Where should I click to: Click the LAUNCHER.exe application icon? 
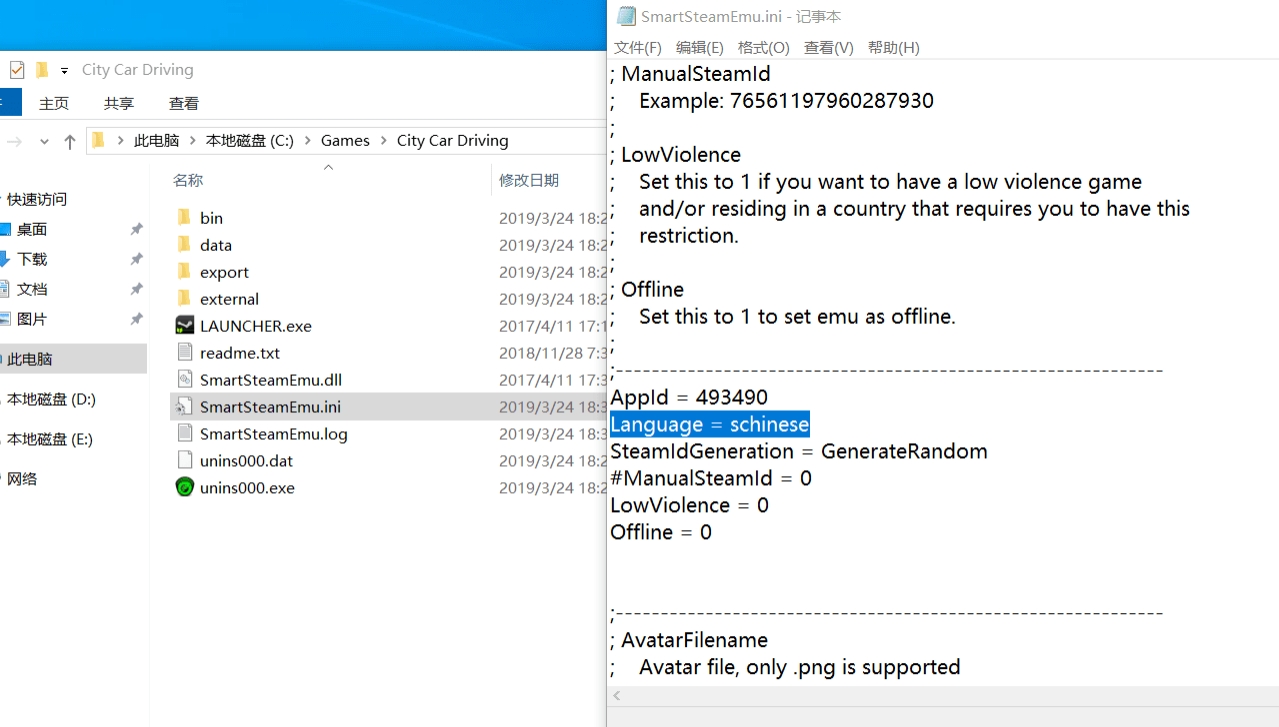click(x=184, y=325)
